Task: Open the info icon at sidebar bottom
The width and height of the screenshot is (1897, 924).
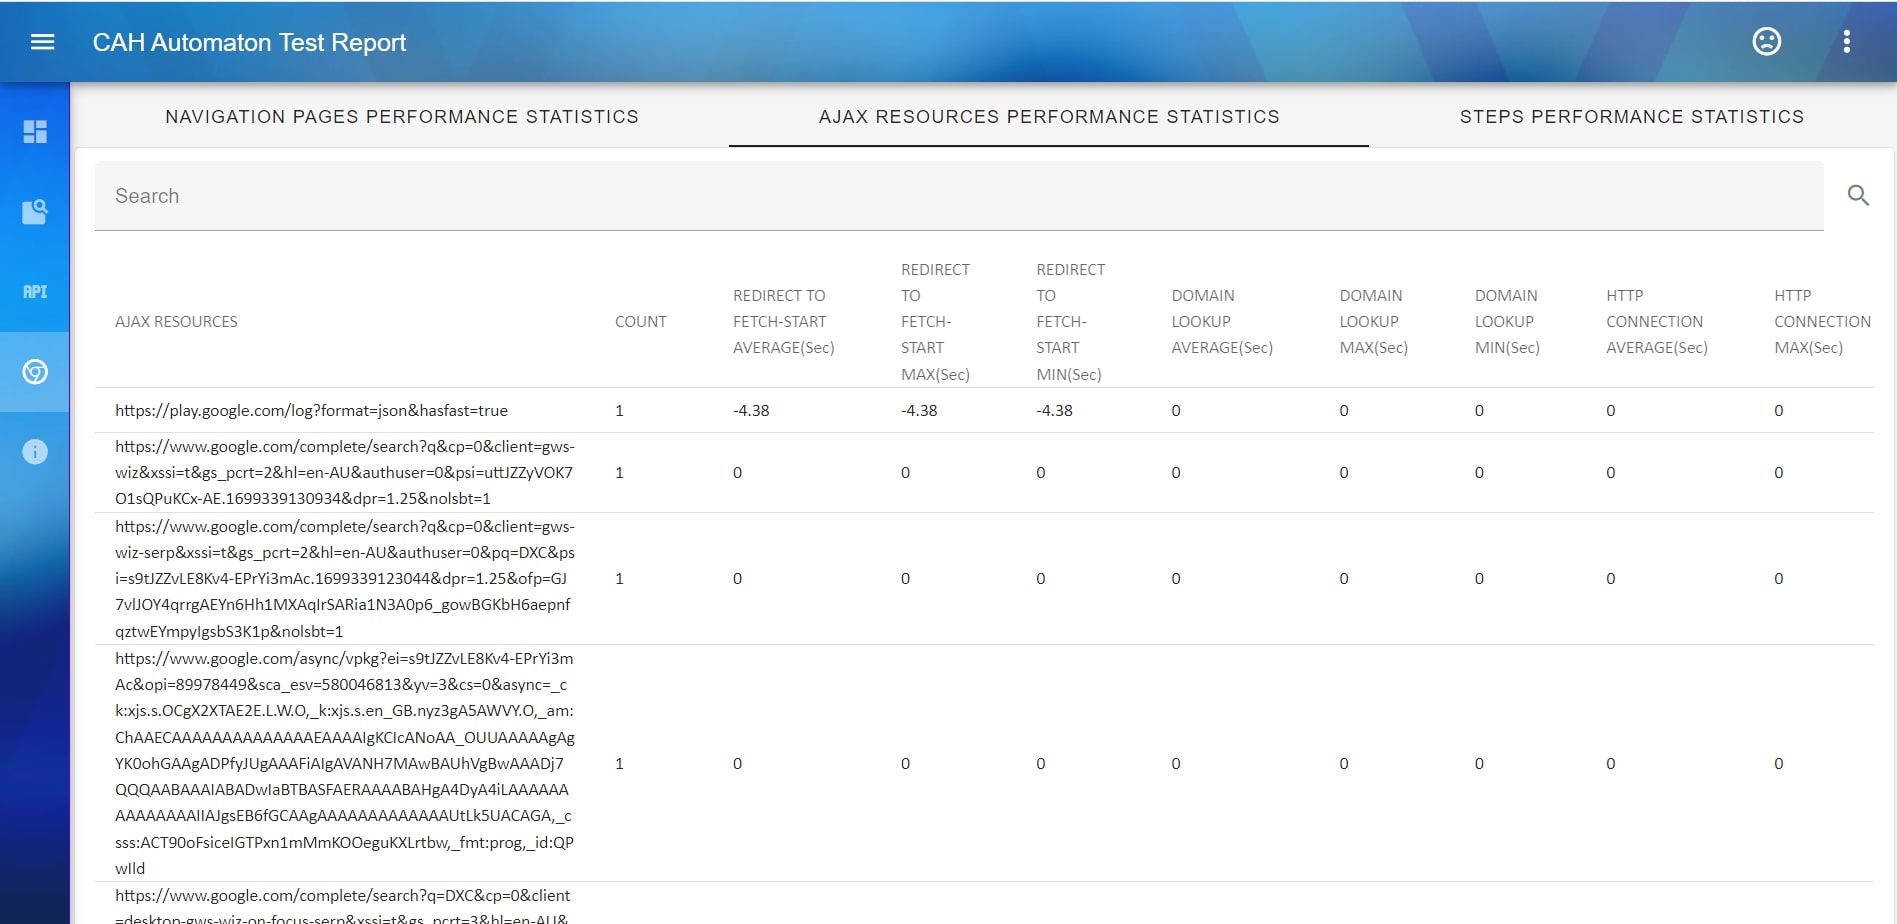Action: (x=35, y=451)
